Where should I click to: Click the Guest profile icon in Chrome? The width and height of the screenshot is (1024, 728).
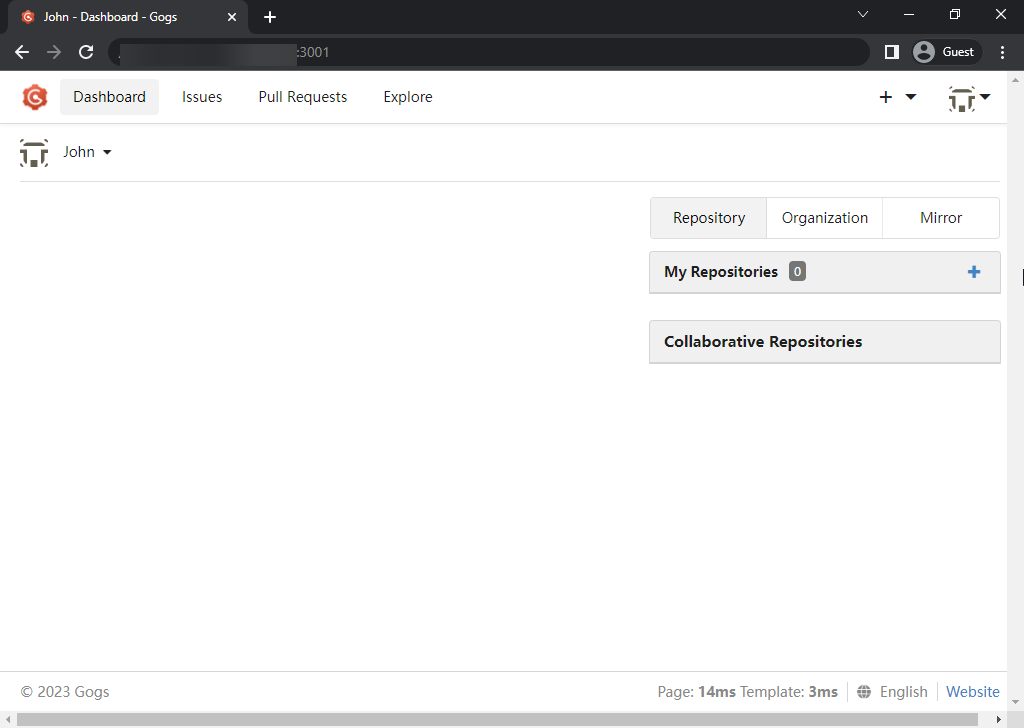point(923,51)
